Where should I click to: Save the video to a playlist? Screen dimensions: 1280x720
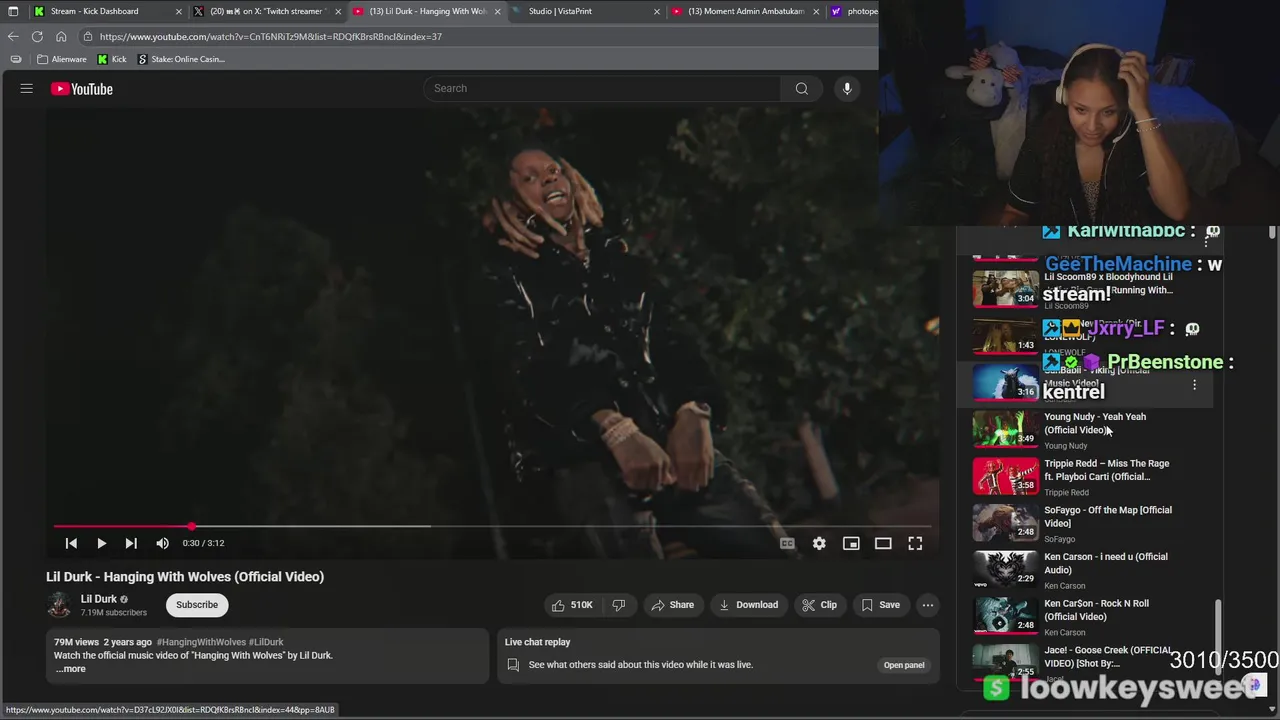click(881, 605)
